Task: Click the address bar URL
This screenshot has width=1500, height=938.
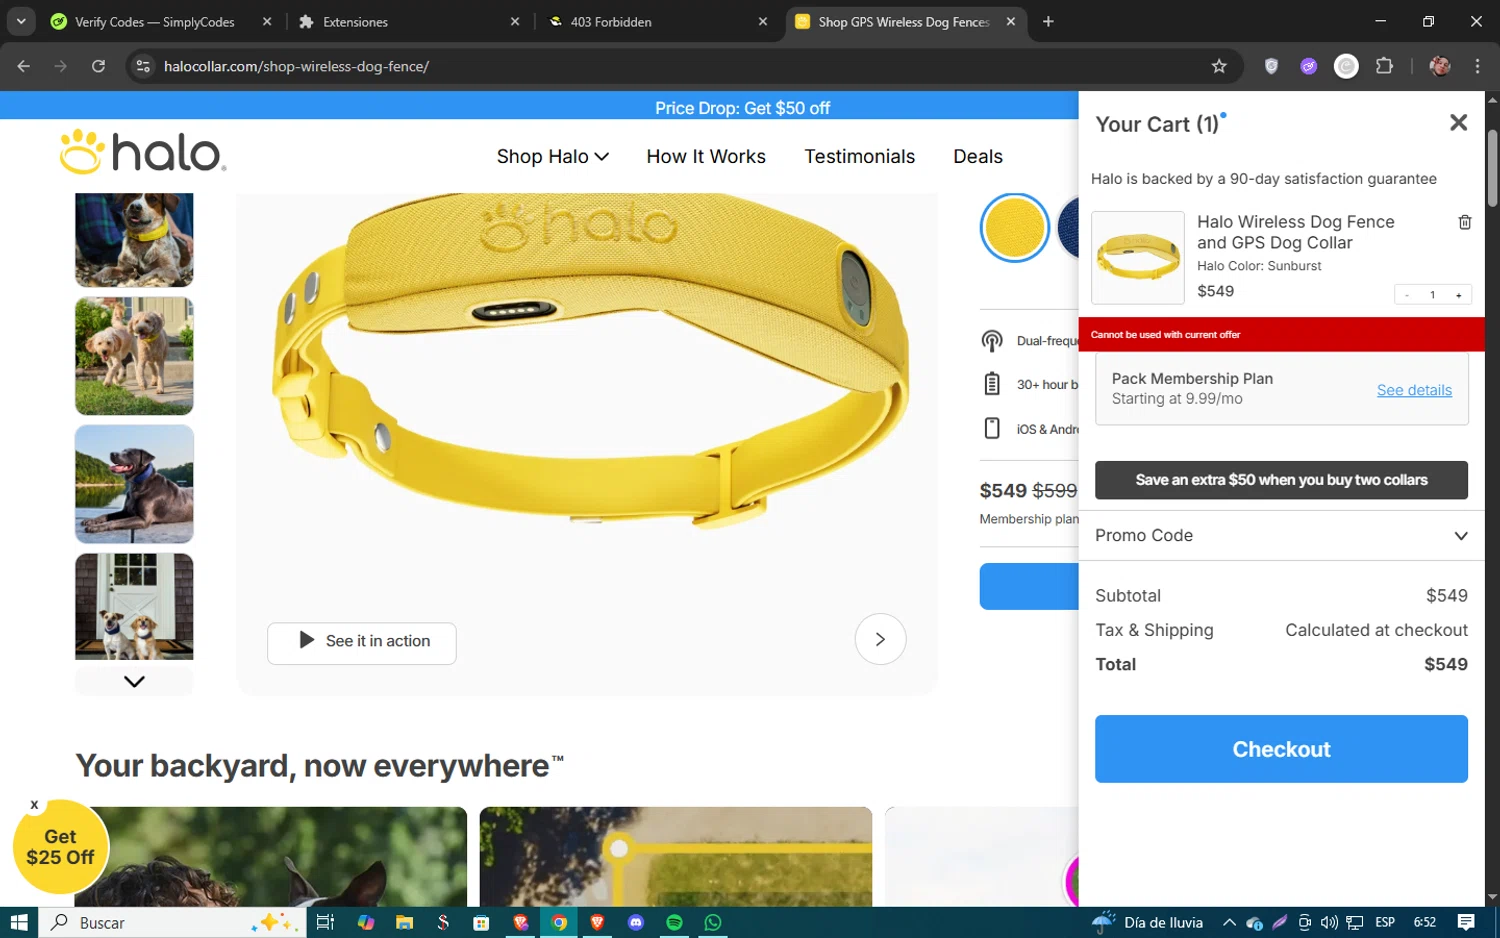Action: (296, 66)
